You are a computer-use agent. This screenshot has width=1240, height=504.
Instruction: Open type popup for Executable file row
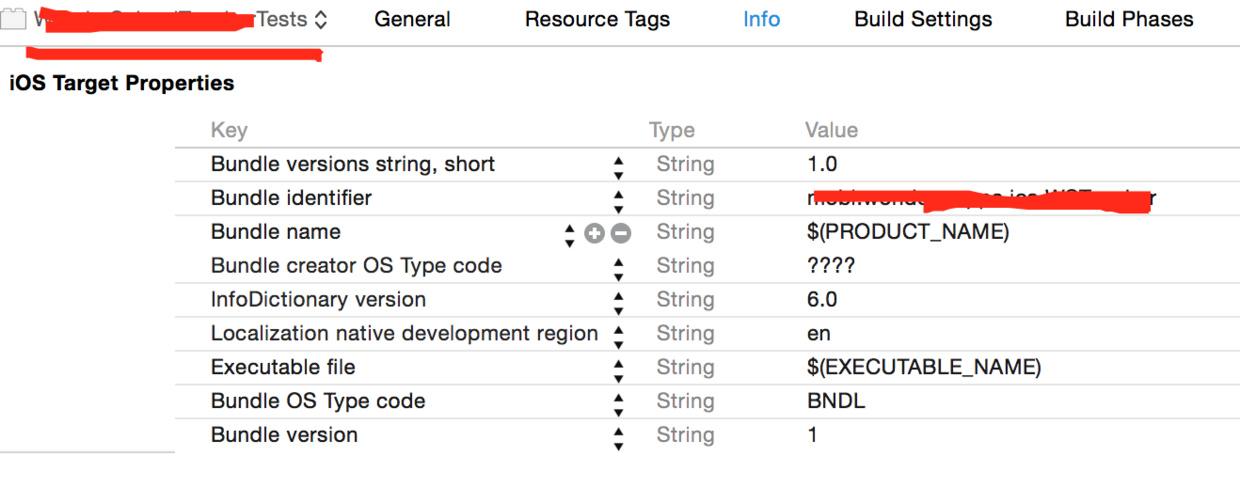(619, 369)
